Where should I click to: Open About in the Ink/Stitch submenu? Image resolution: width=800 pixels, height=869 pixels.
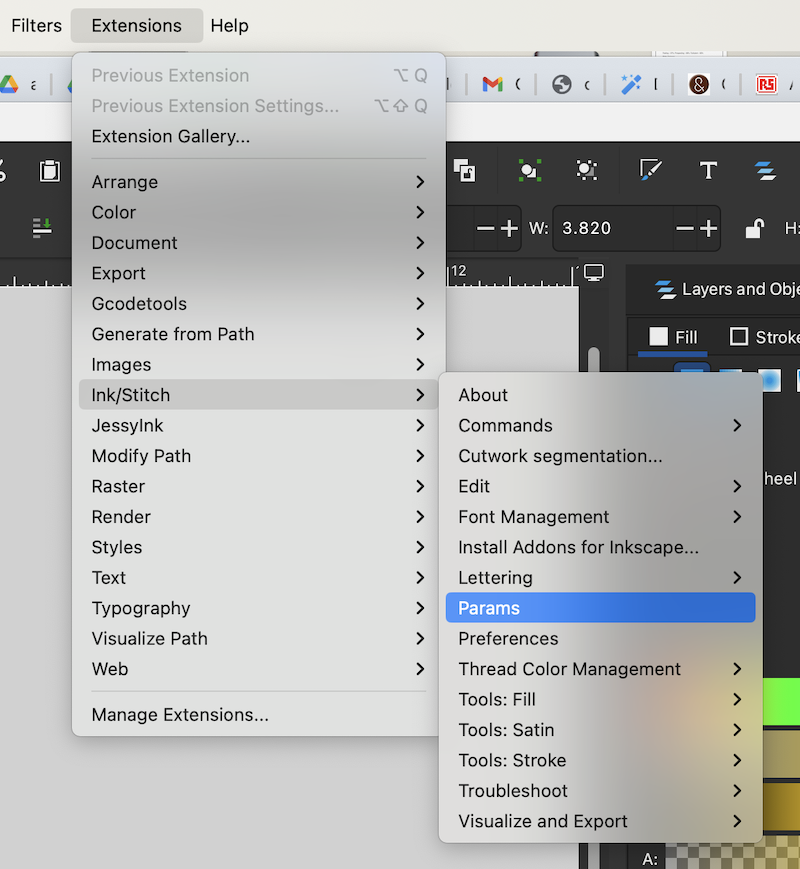coord(600,395)
